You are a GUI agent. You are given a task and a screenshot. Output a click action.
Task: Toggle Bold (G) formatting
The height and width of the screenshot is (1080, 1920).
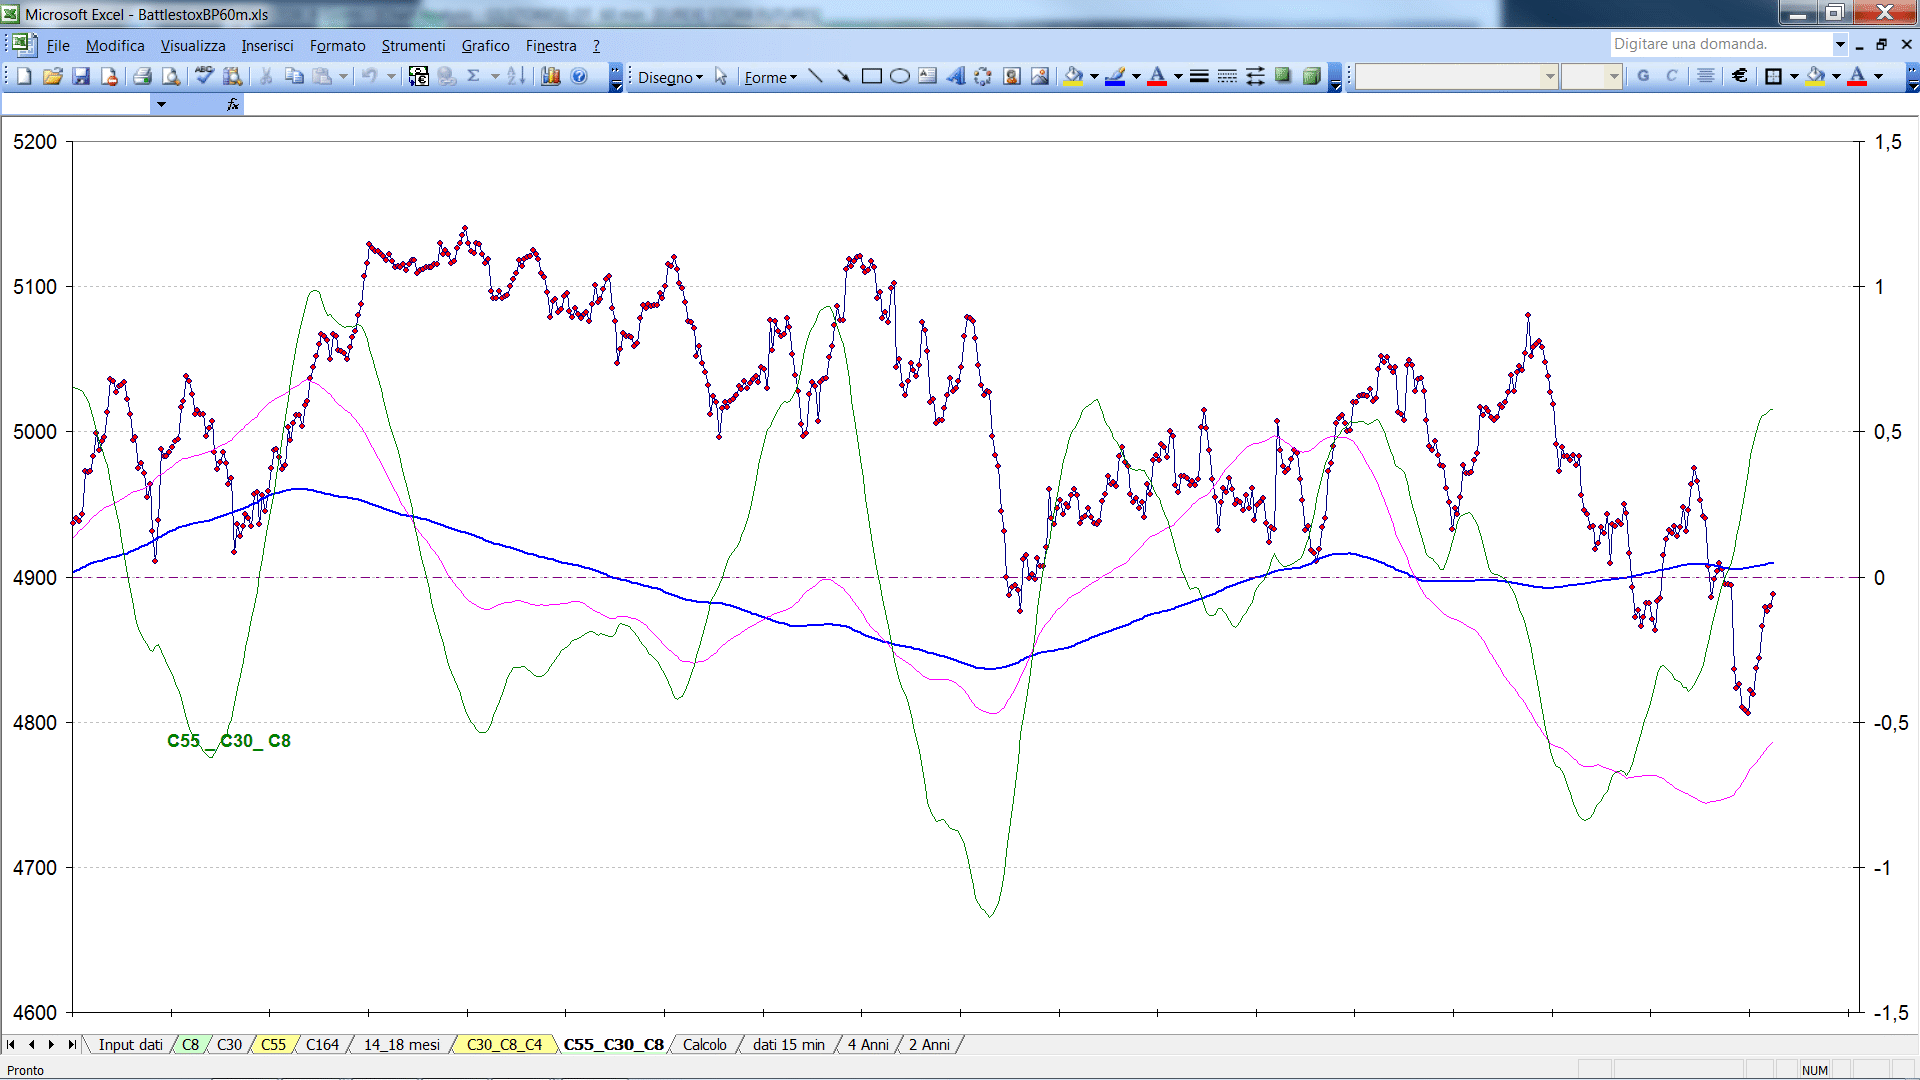click(1643, 76)
